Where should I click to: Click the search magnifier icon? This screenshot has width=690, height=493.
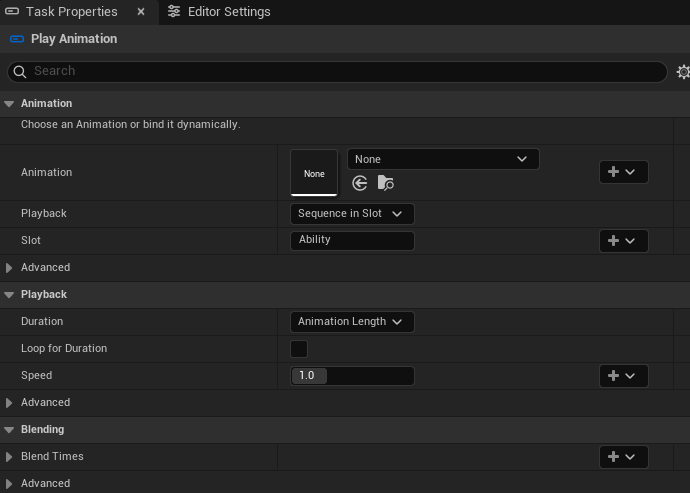point(19,71)
